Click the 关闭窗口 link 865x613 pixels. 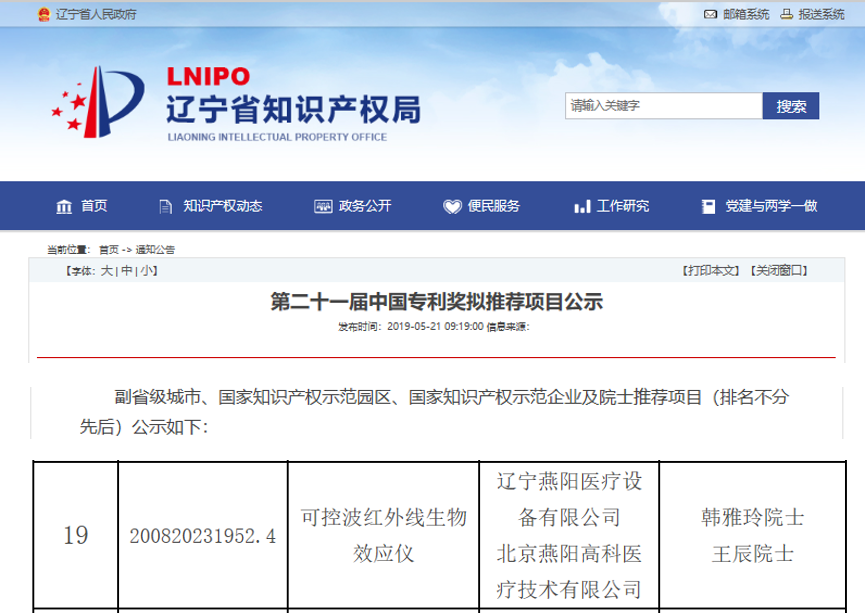[780, 270]
